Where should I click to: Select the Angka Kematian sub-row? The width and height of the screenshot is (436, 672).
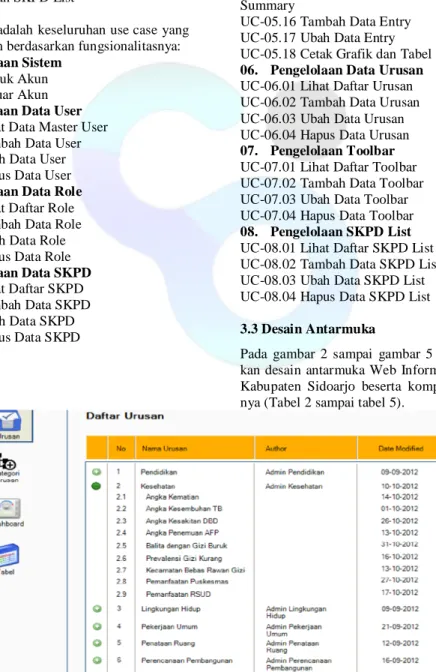[172, 497]
